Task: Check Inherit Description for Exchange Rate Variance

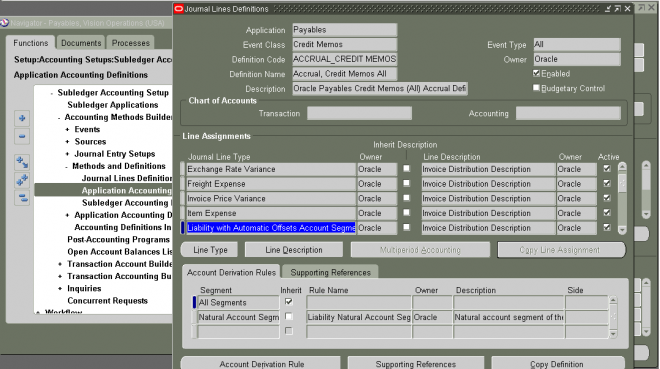Action: (x=407, y=168)
